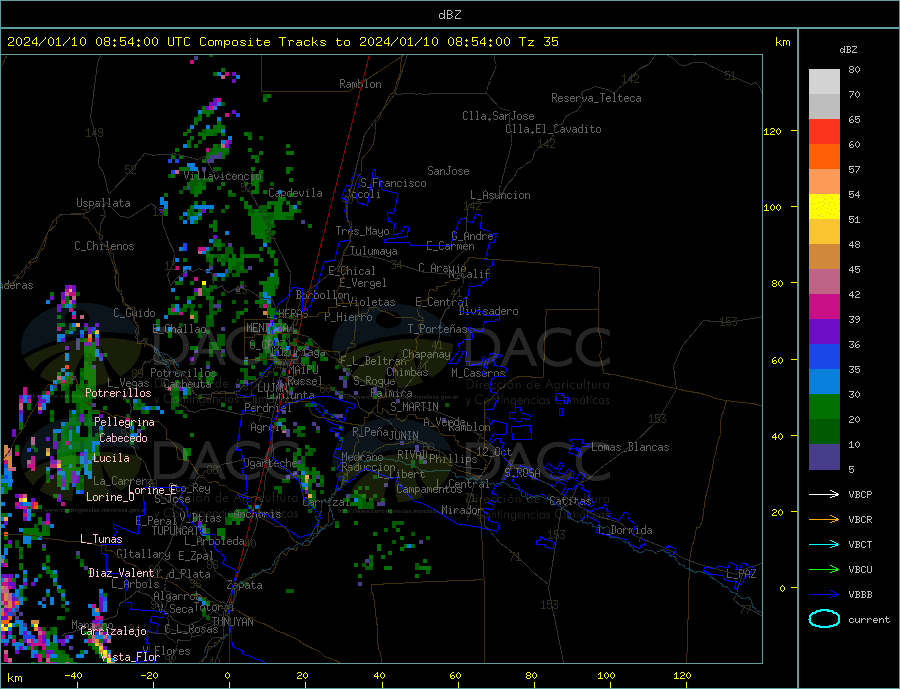
Task: Click the white 'Carrizalejo' map label
Action: coord(113,632)
